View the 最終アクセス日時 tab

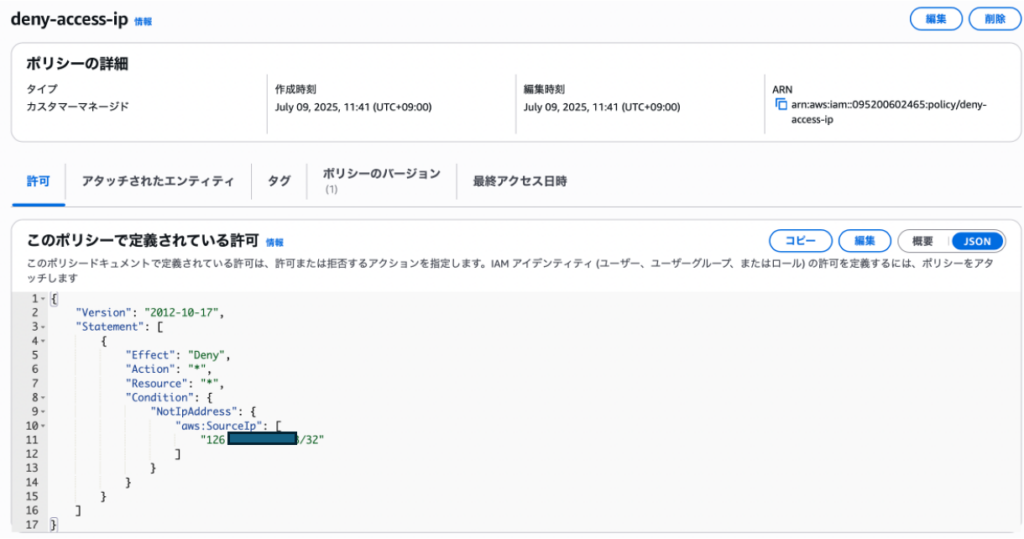tap(520, 181)
